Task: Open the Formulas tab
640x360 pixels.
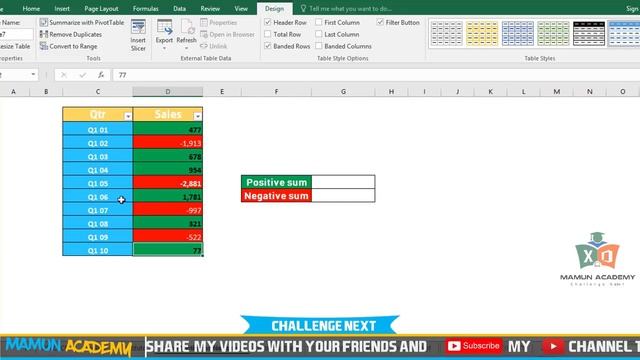Action: coord(145,9)
